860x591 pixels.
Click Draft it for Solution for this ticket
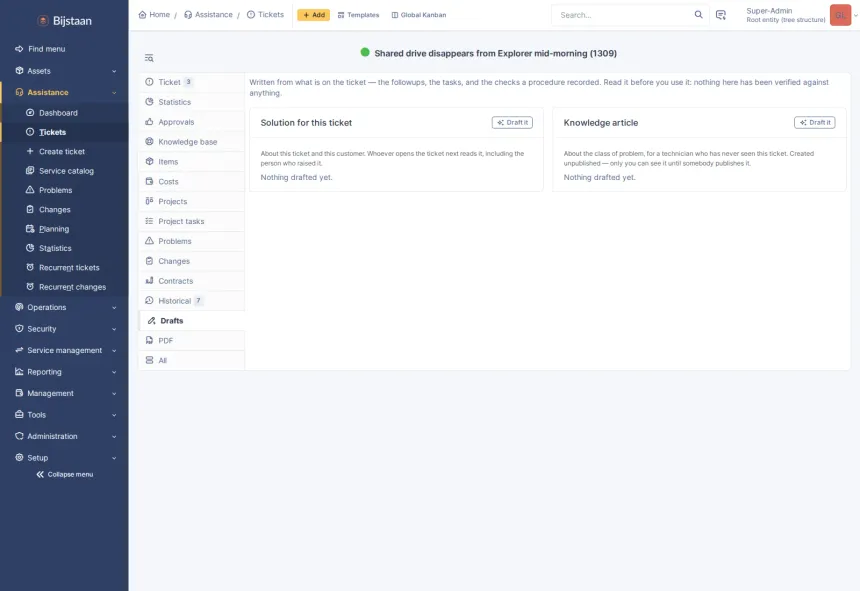(512, 122)
